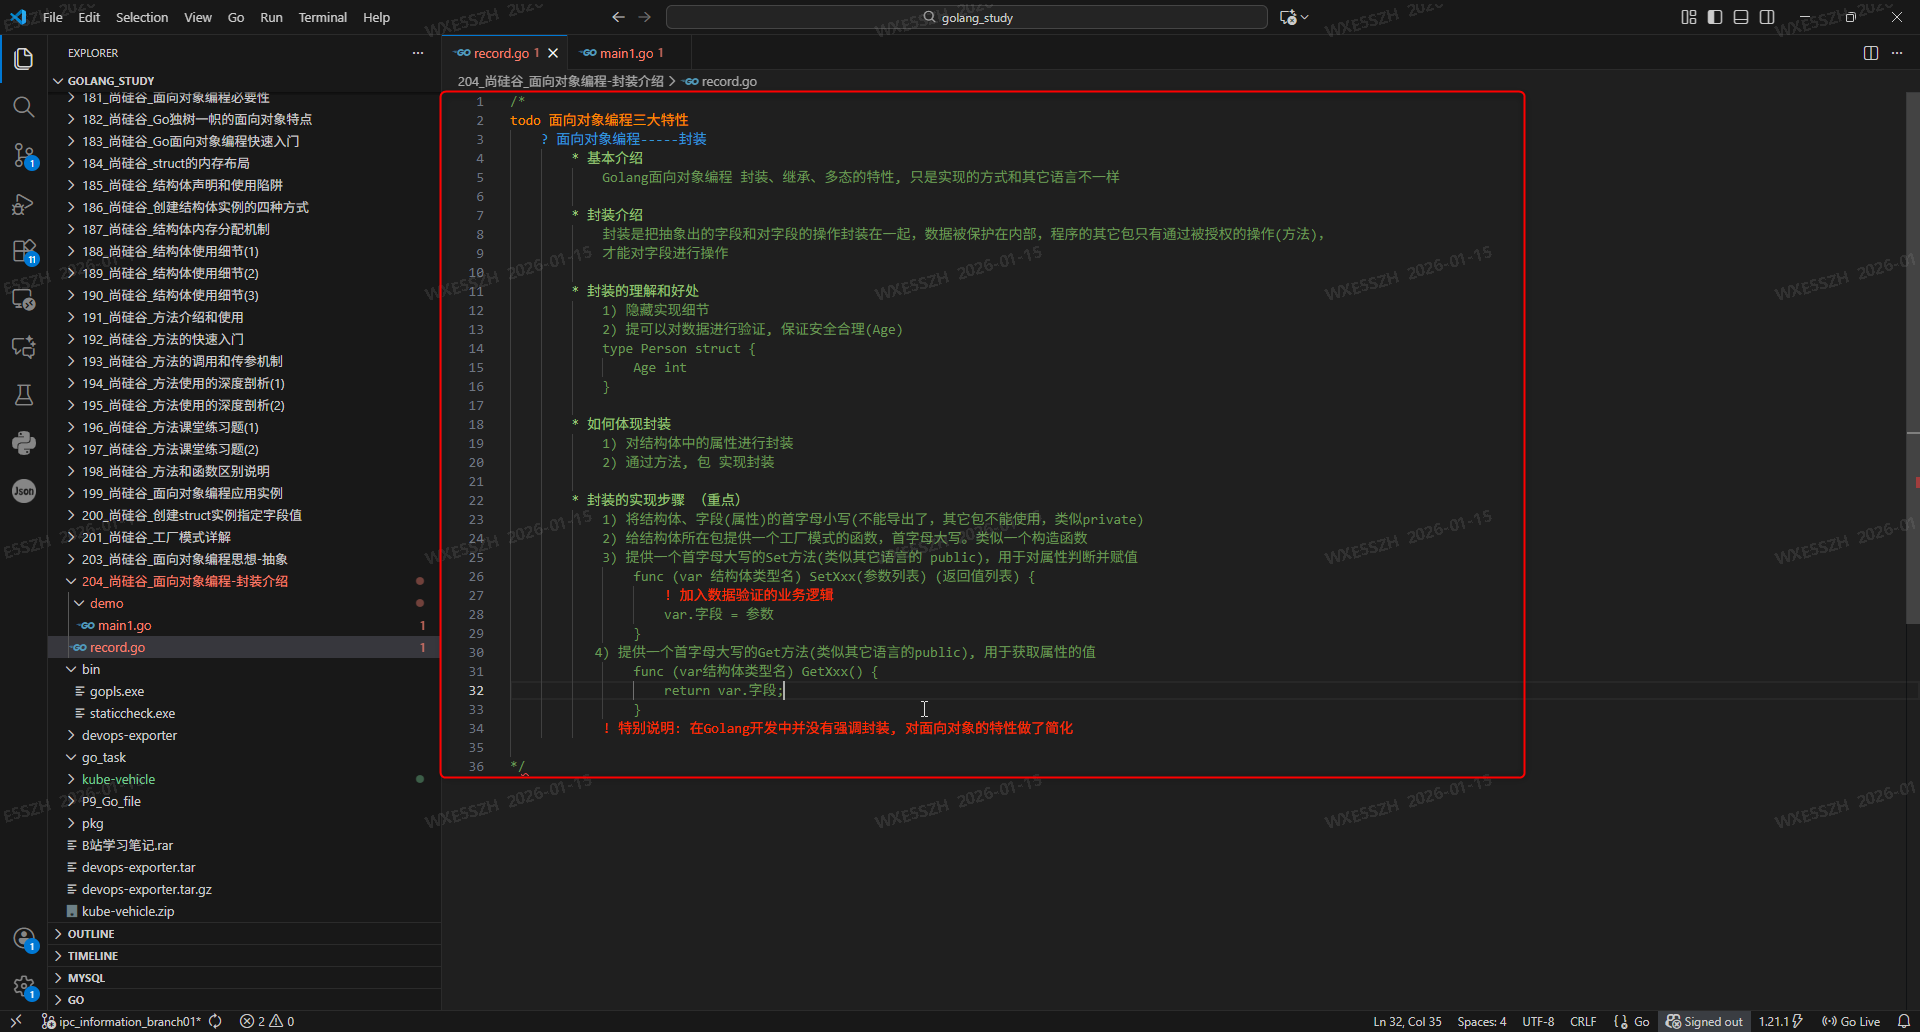The height and width of the screenshot is (1032, 1920).
Task: Show errors and warnings count in status bar
Action: click(267, 1021)
